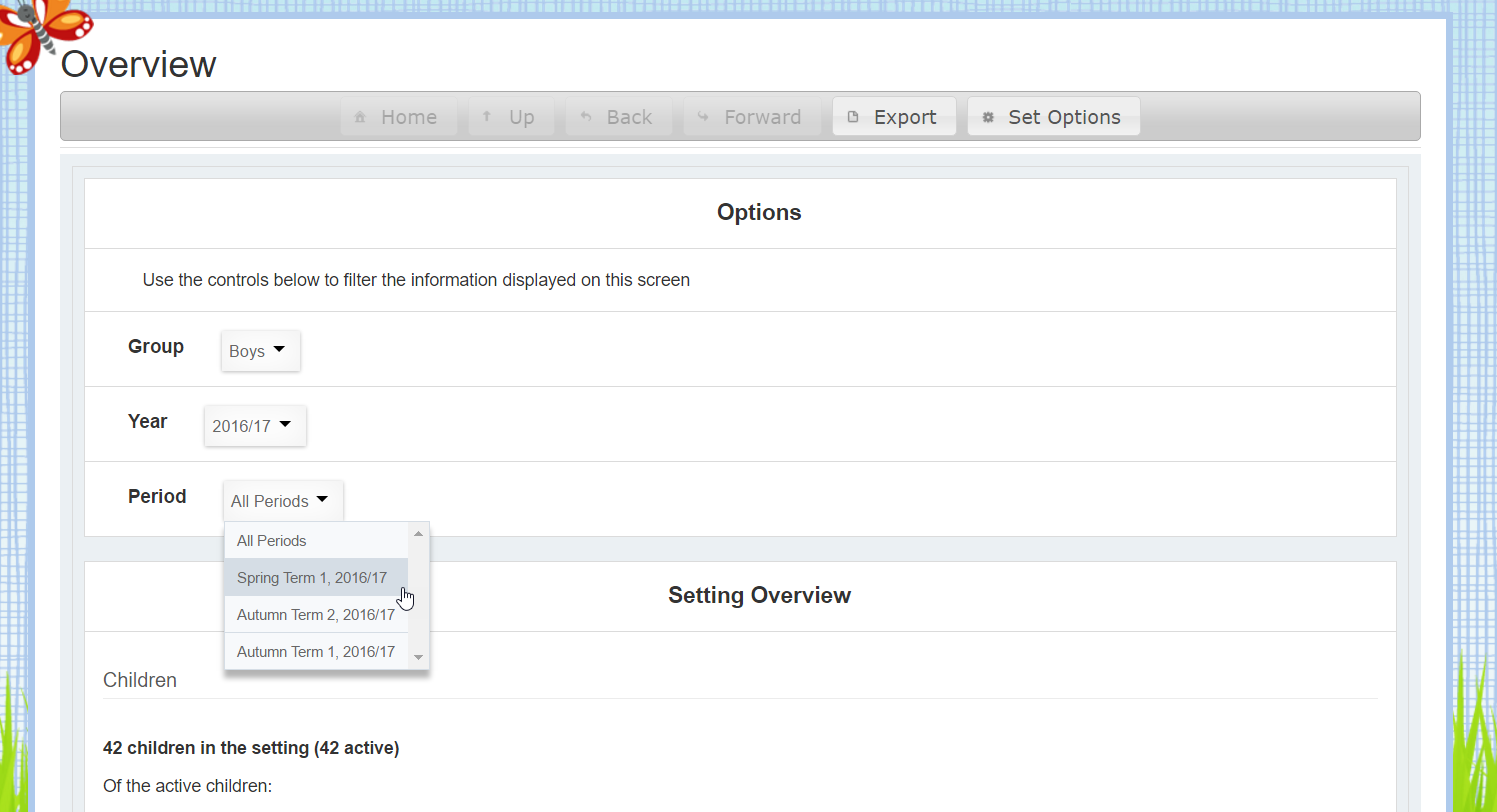
Task: Click the Year label
Action: (148, 421)
